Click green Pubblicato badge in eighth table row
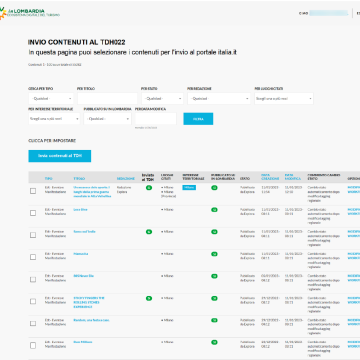The width and height of the screenshot is (360, 360). pyautogui.click(x=214, y=342)
